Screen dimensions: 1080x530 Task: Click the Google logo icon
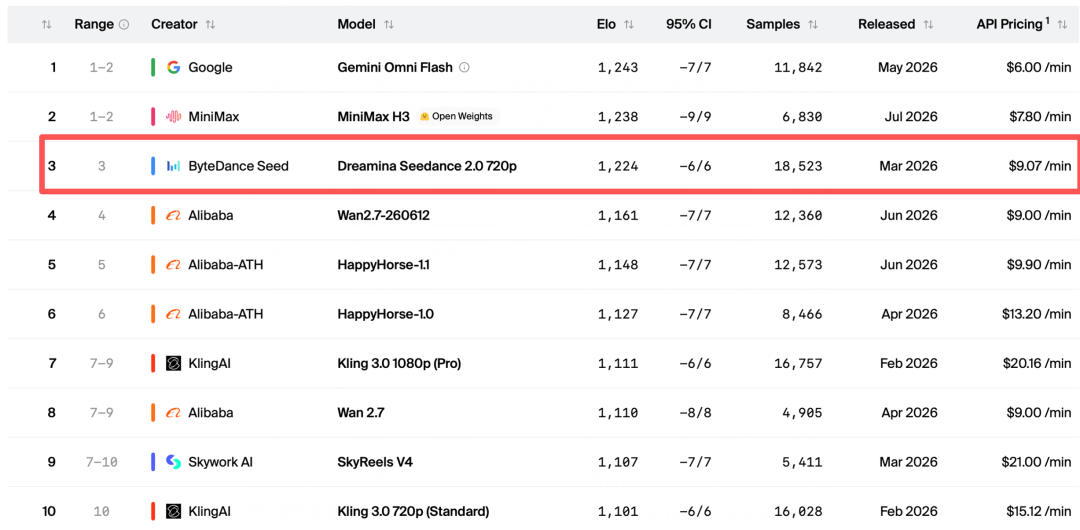[174, 68]
